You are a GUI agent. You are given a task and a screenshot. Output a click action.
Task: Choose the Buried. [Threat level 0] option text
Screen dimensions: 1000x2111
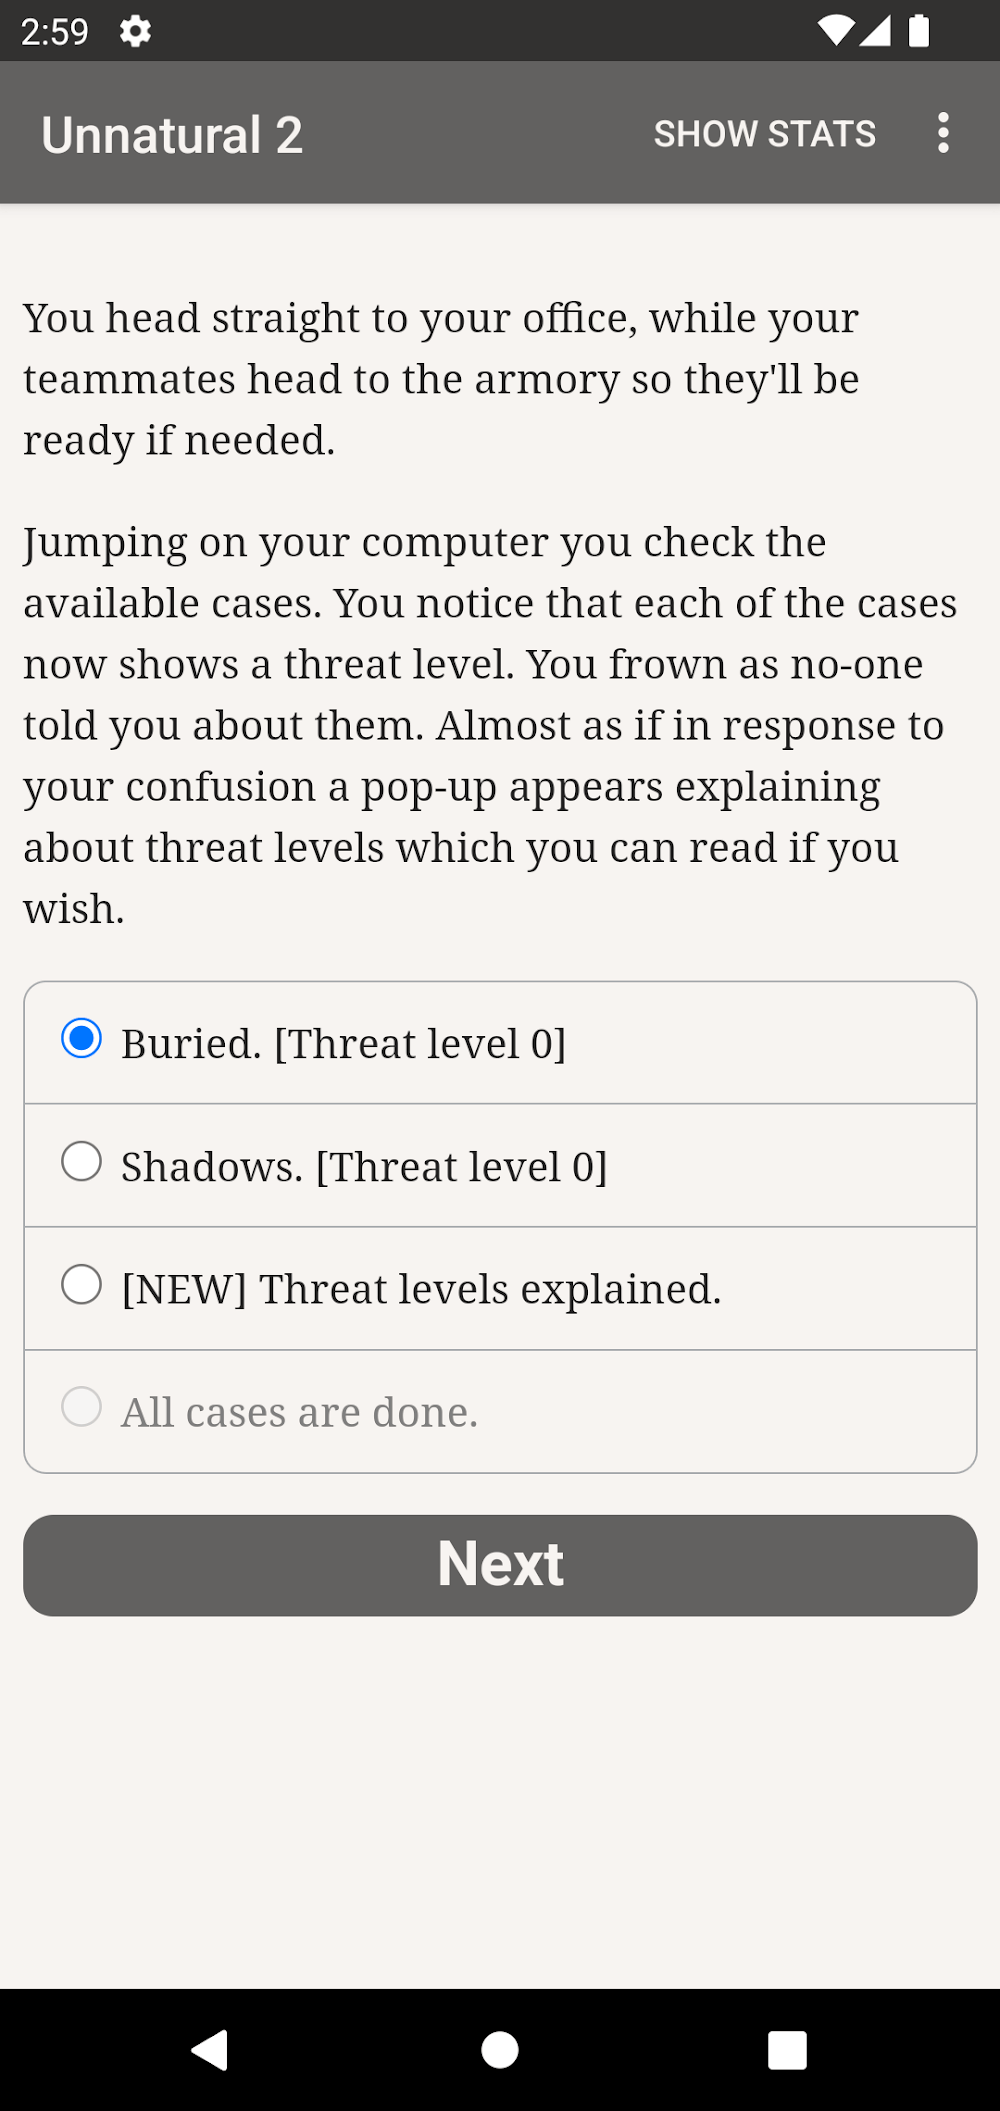click(343, 1044)
